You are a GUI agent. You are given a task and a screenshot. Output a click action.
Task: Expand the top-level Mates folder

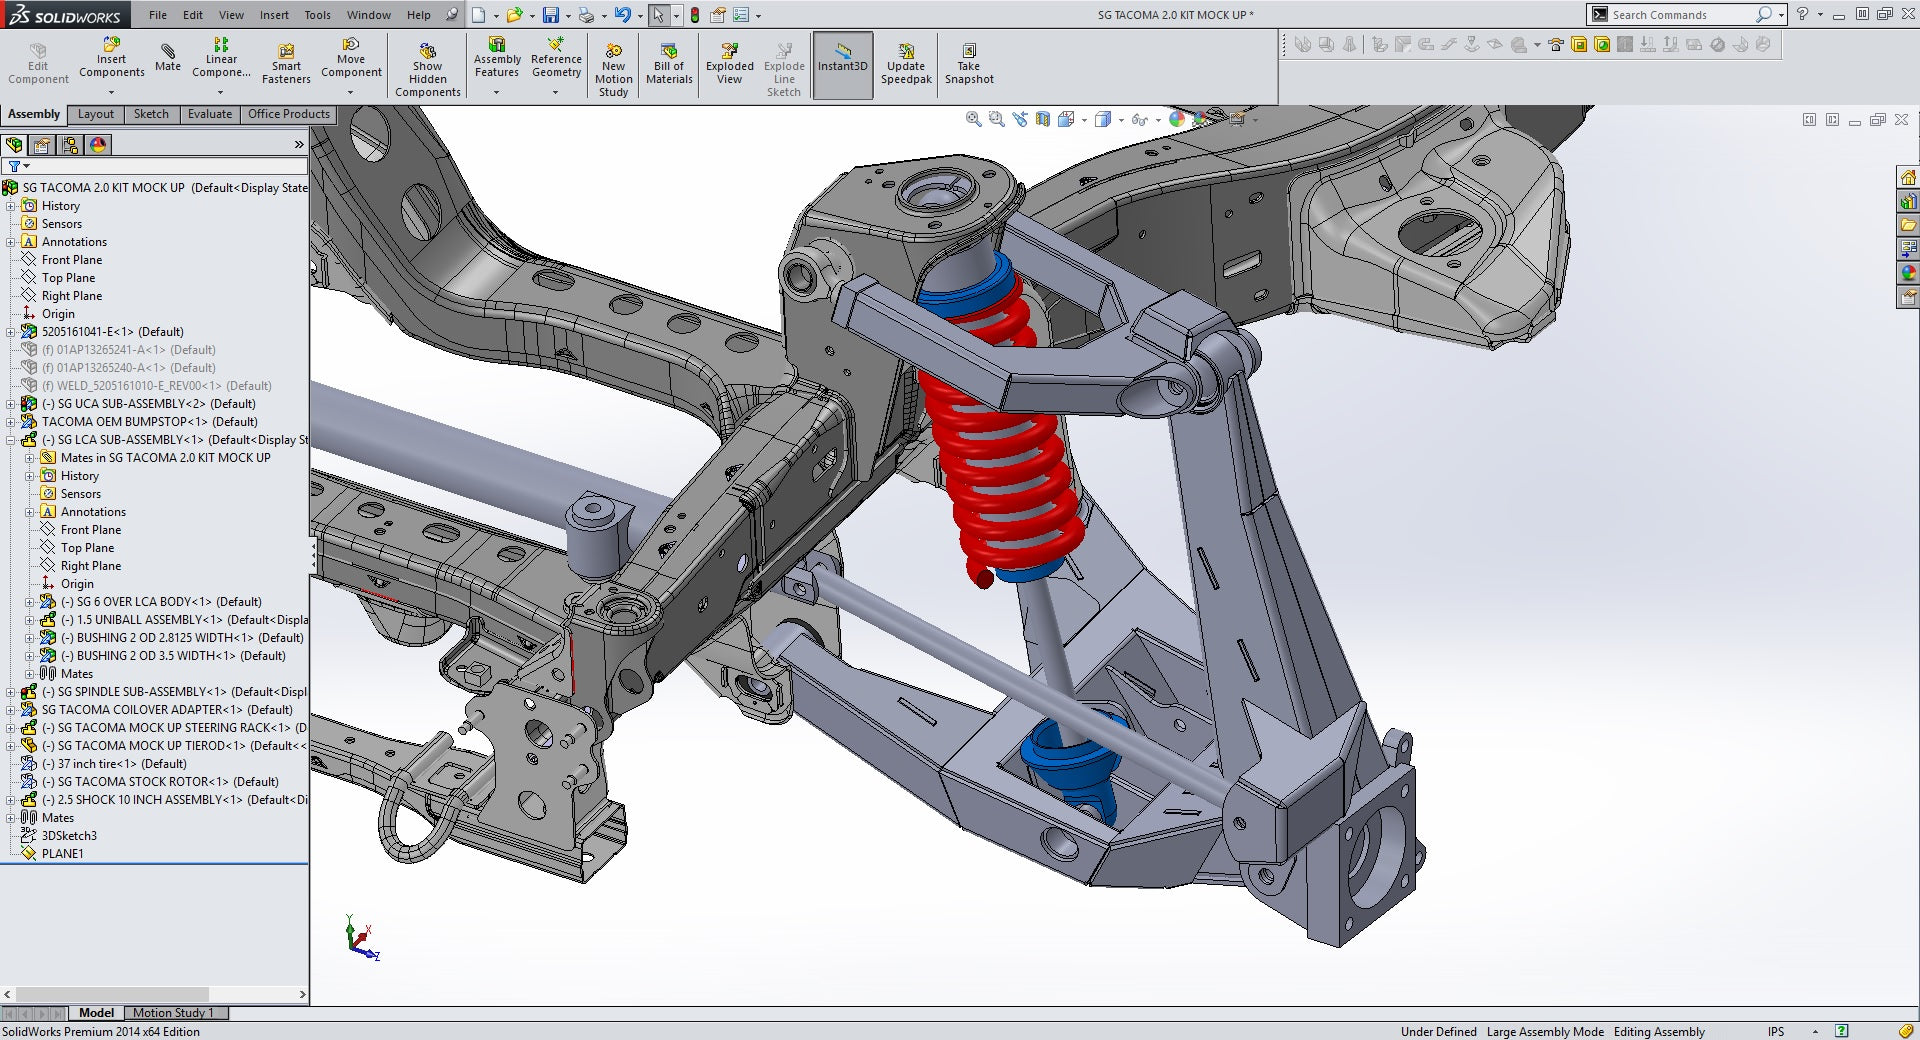pyautogui.click(x=11, y=818)
